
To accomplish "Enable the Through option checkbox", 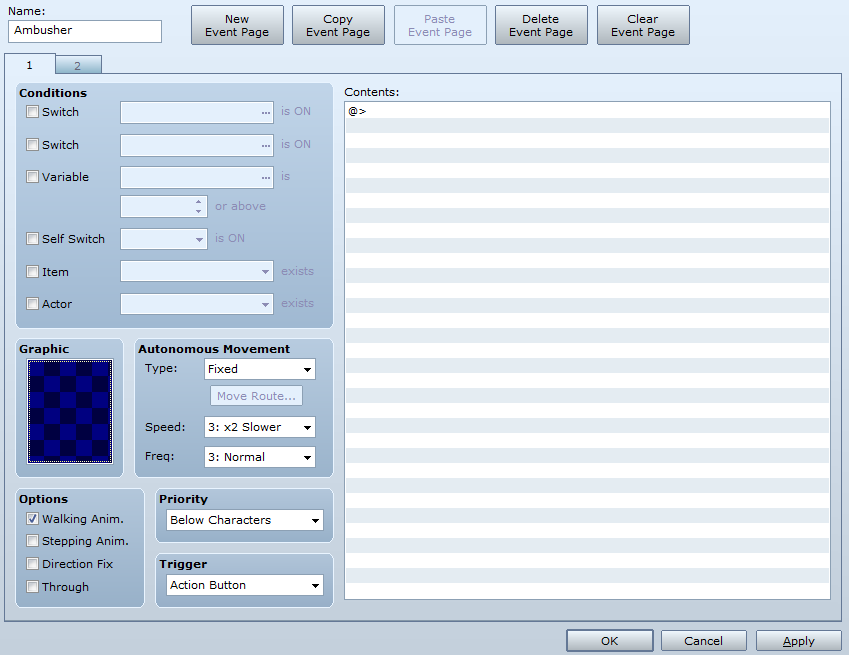I will pyautogui.click(x=33, y=587).
